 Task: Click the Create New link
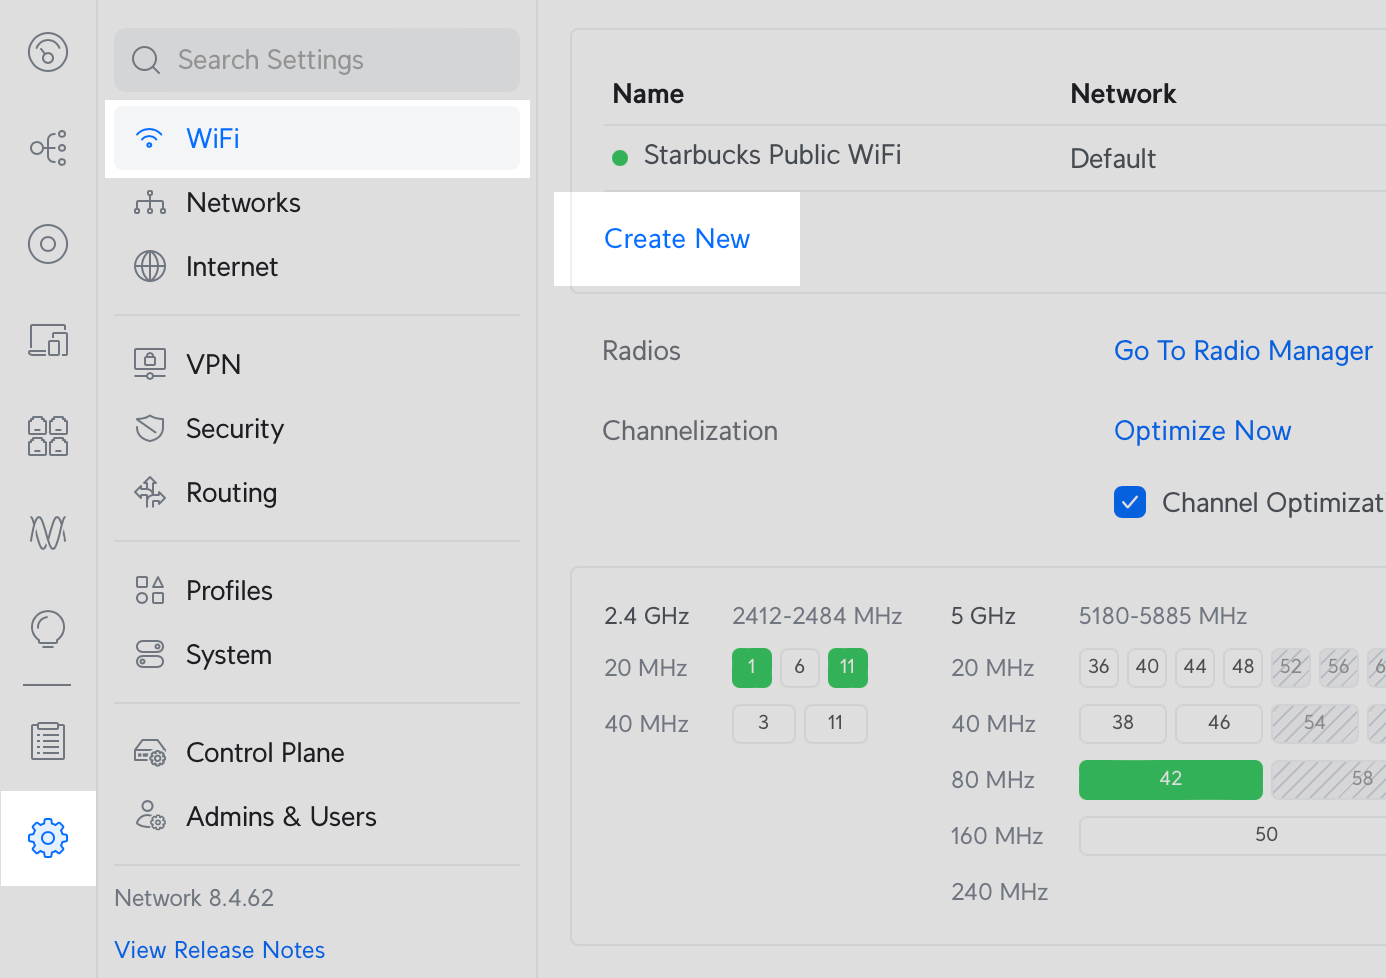pos(677,239)
